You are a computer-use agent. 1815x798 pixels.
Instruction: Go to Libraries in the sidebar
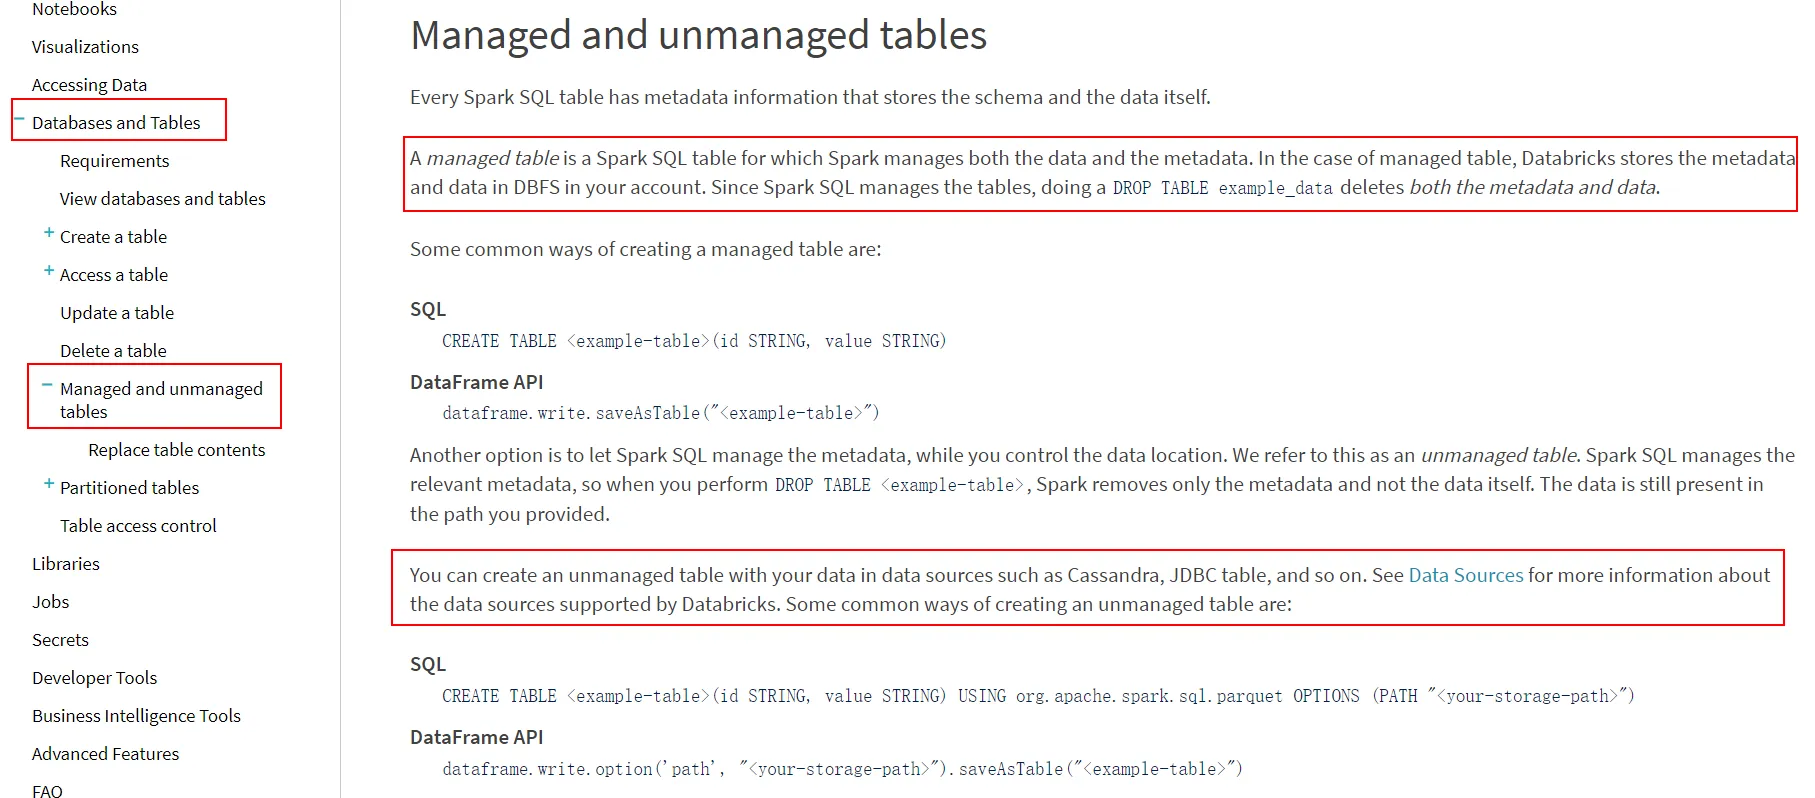coord(66,564)
